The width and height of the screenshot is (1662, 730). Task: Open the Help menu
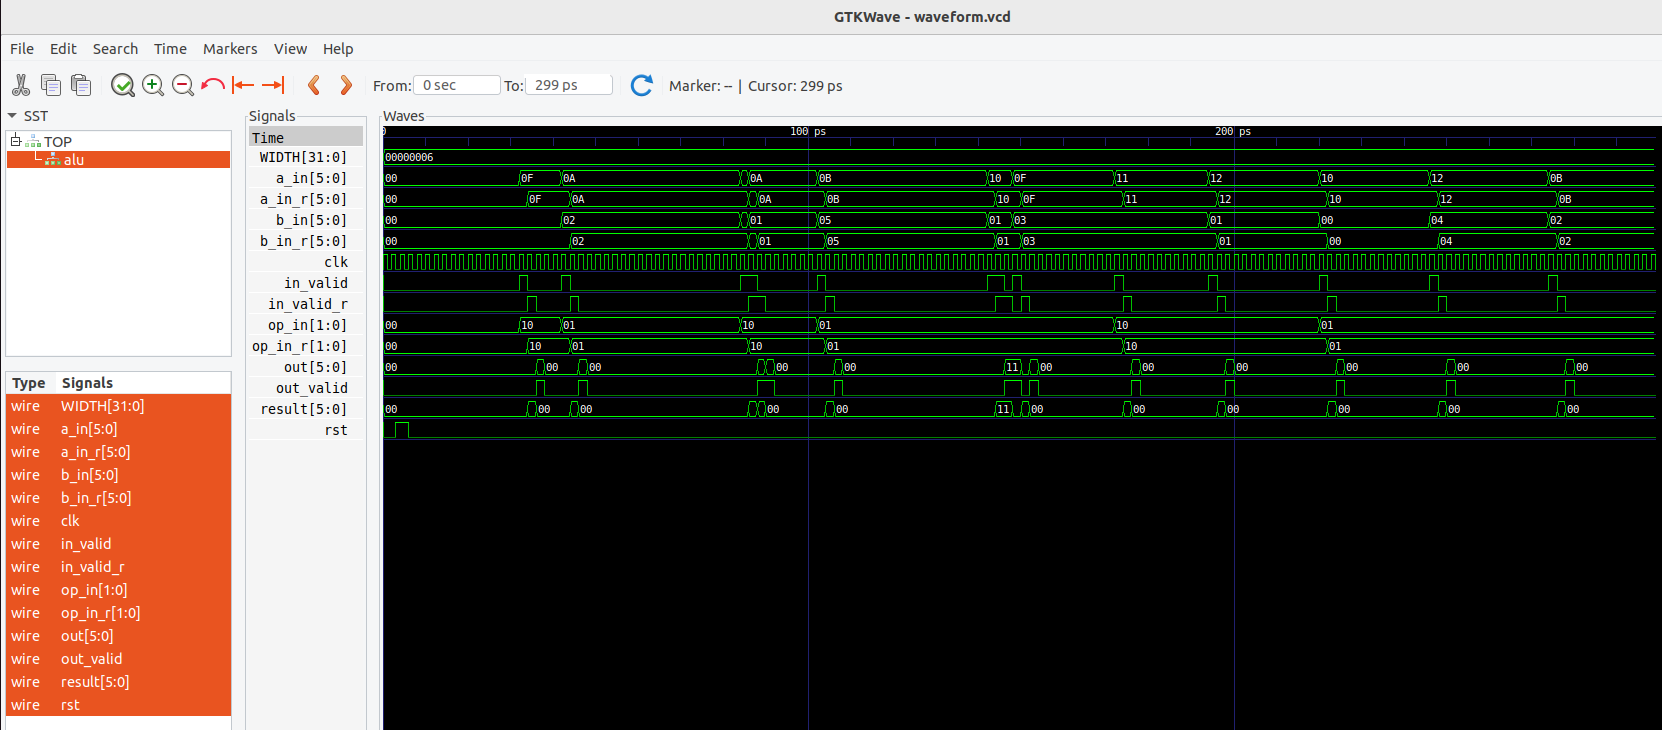tap(338, 49)
